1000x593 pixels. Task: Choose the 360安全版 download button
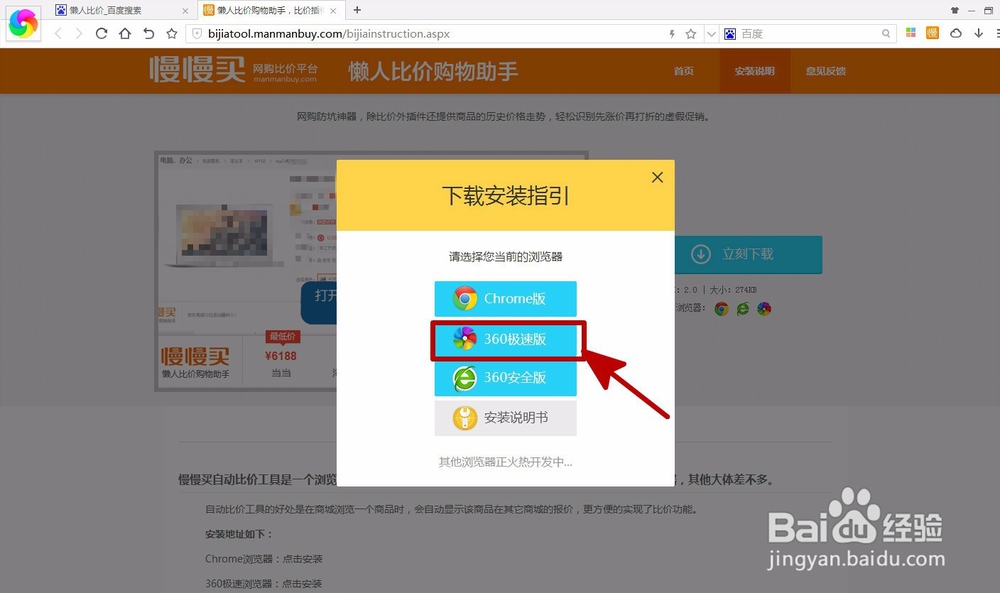505,378
